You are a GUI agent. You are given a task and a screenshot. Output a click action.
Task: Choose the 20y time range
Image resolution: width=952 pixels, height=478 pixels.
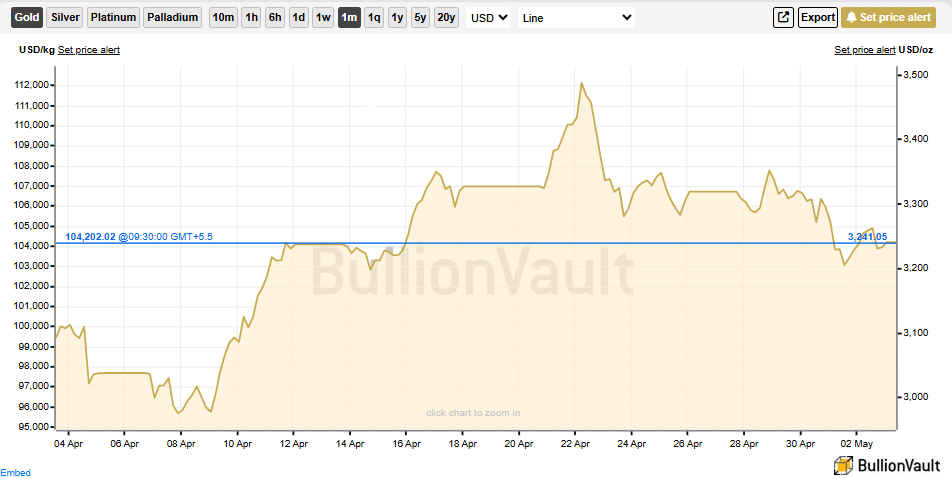click(446, 18)
